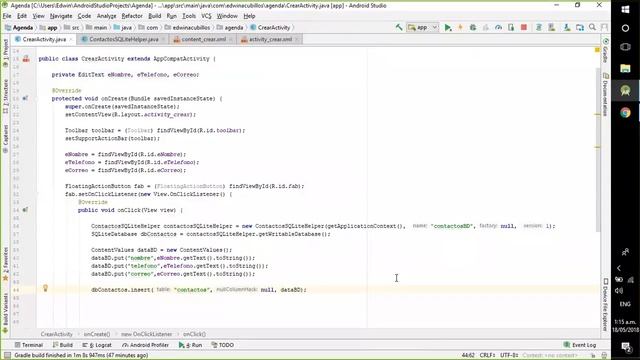Toggle tool window buttons in the status bar corner

(x=7, y=356)
